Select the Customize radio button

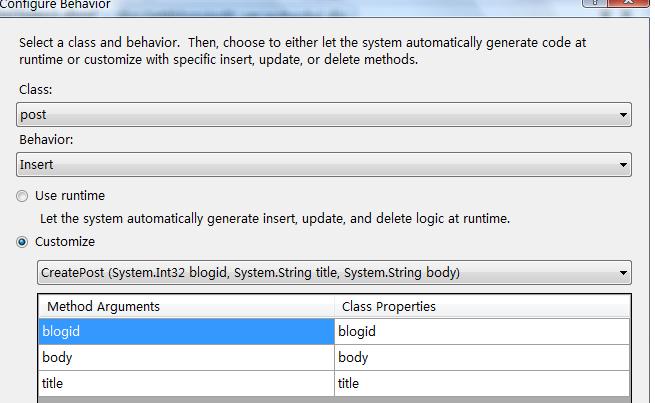click(x=22, y=242)
